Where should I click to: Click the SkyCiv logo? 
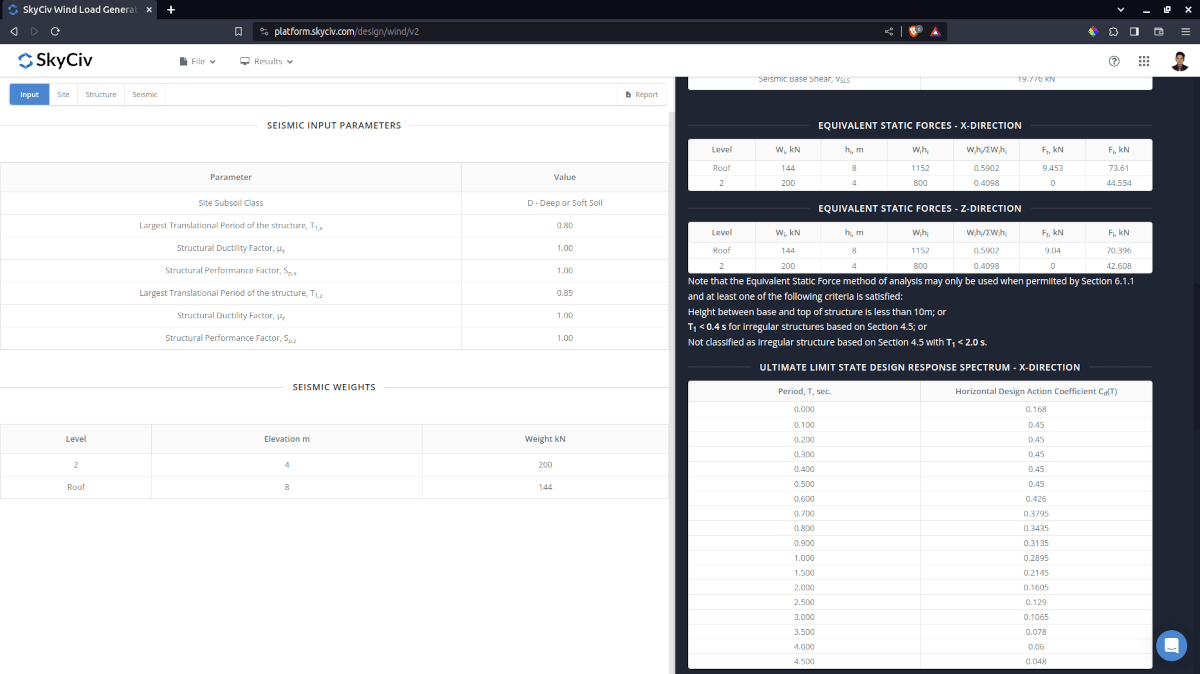(x=56, y=61)
